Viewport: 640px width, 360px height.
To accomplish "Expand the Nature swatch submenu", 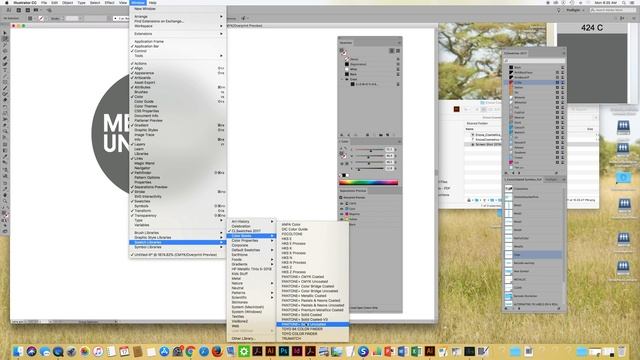I will pyautogui.click(x=251, y=283).
